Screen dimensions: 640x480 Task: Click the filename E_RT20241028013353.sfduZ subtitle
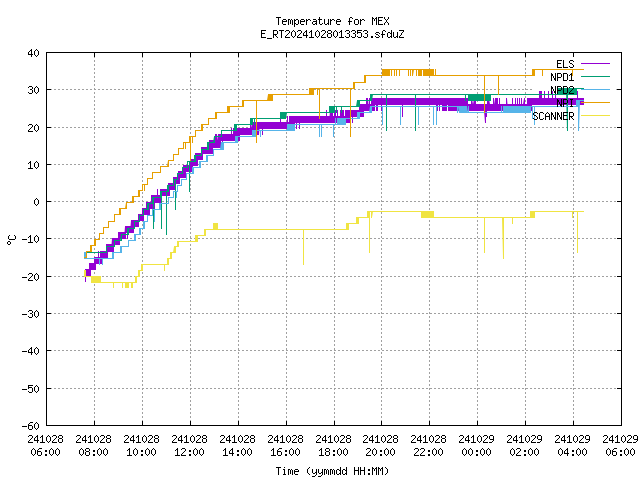[332, 34]
